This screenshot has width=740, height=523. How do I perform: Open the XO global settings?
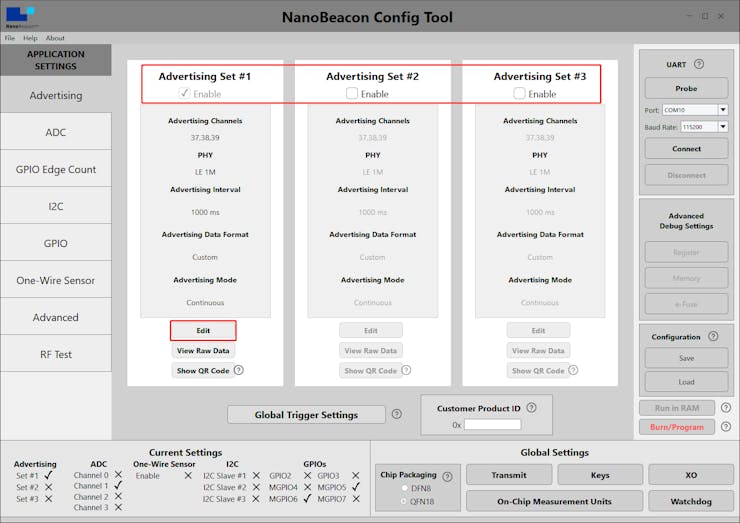click(691, 475)
